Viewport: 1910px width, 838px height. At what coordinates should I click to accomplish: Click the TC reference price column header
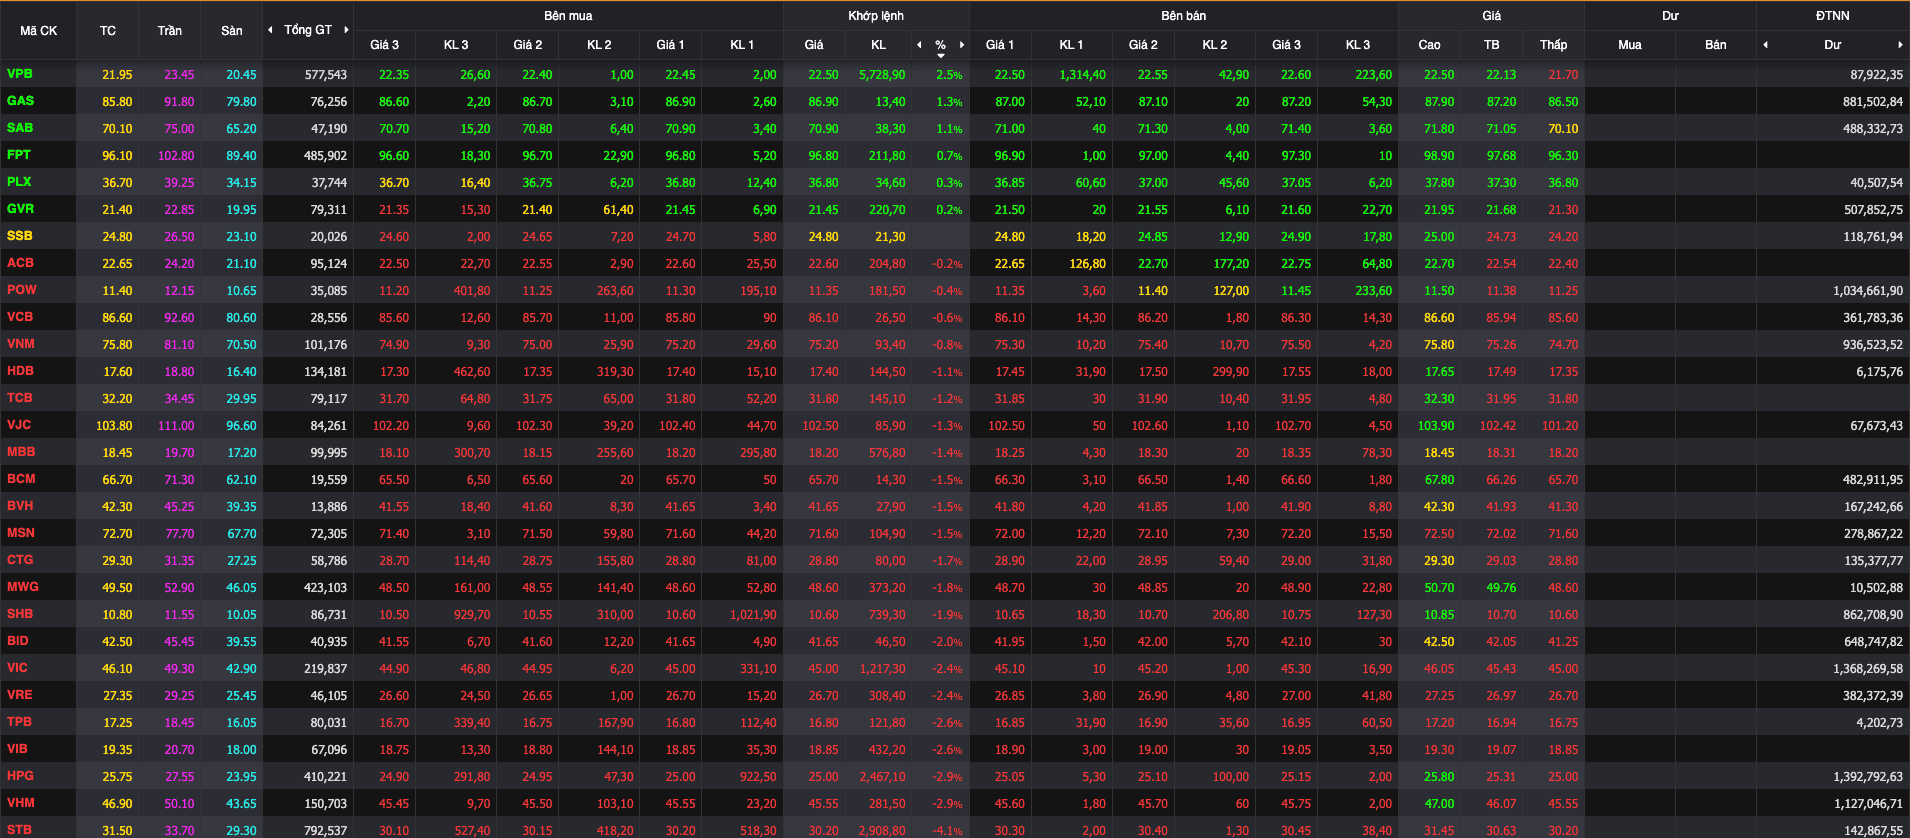pyautogui.click(x=108, y=31)
